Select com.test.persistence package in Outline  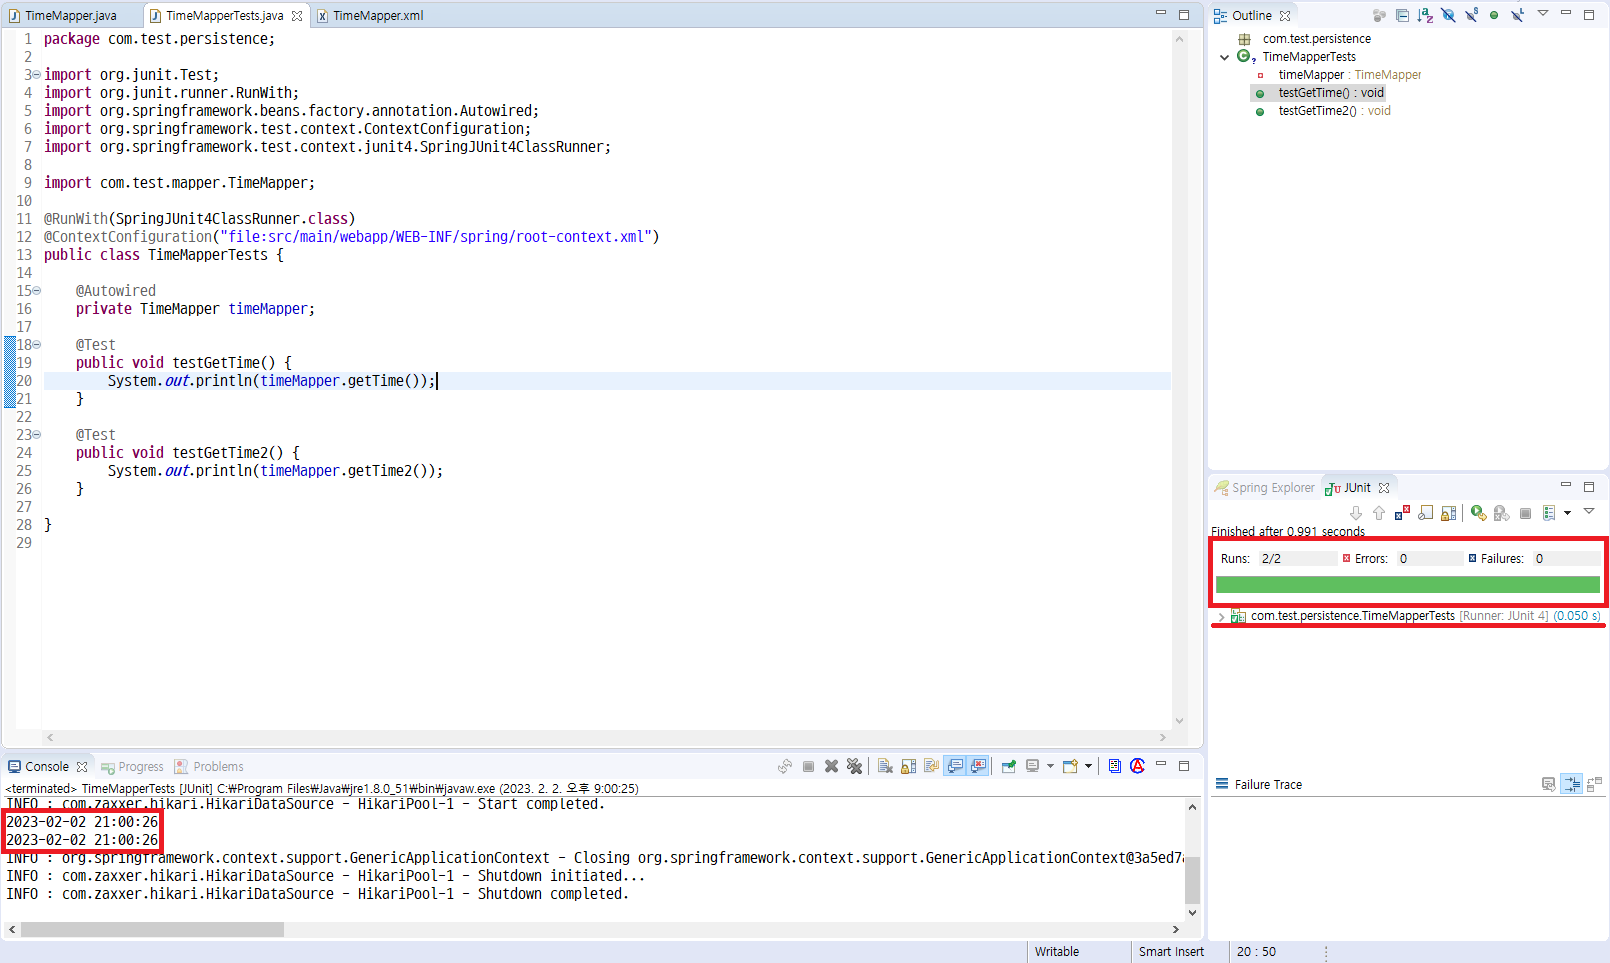1305,39
